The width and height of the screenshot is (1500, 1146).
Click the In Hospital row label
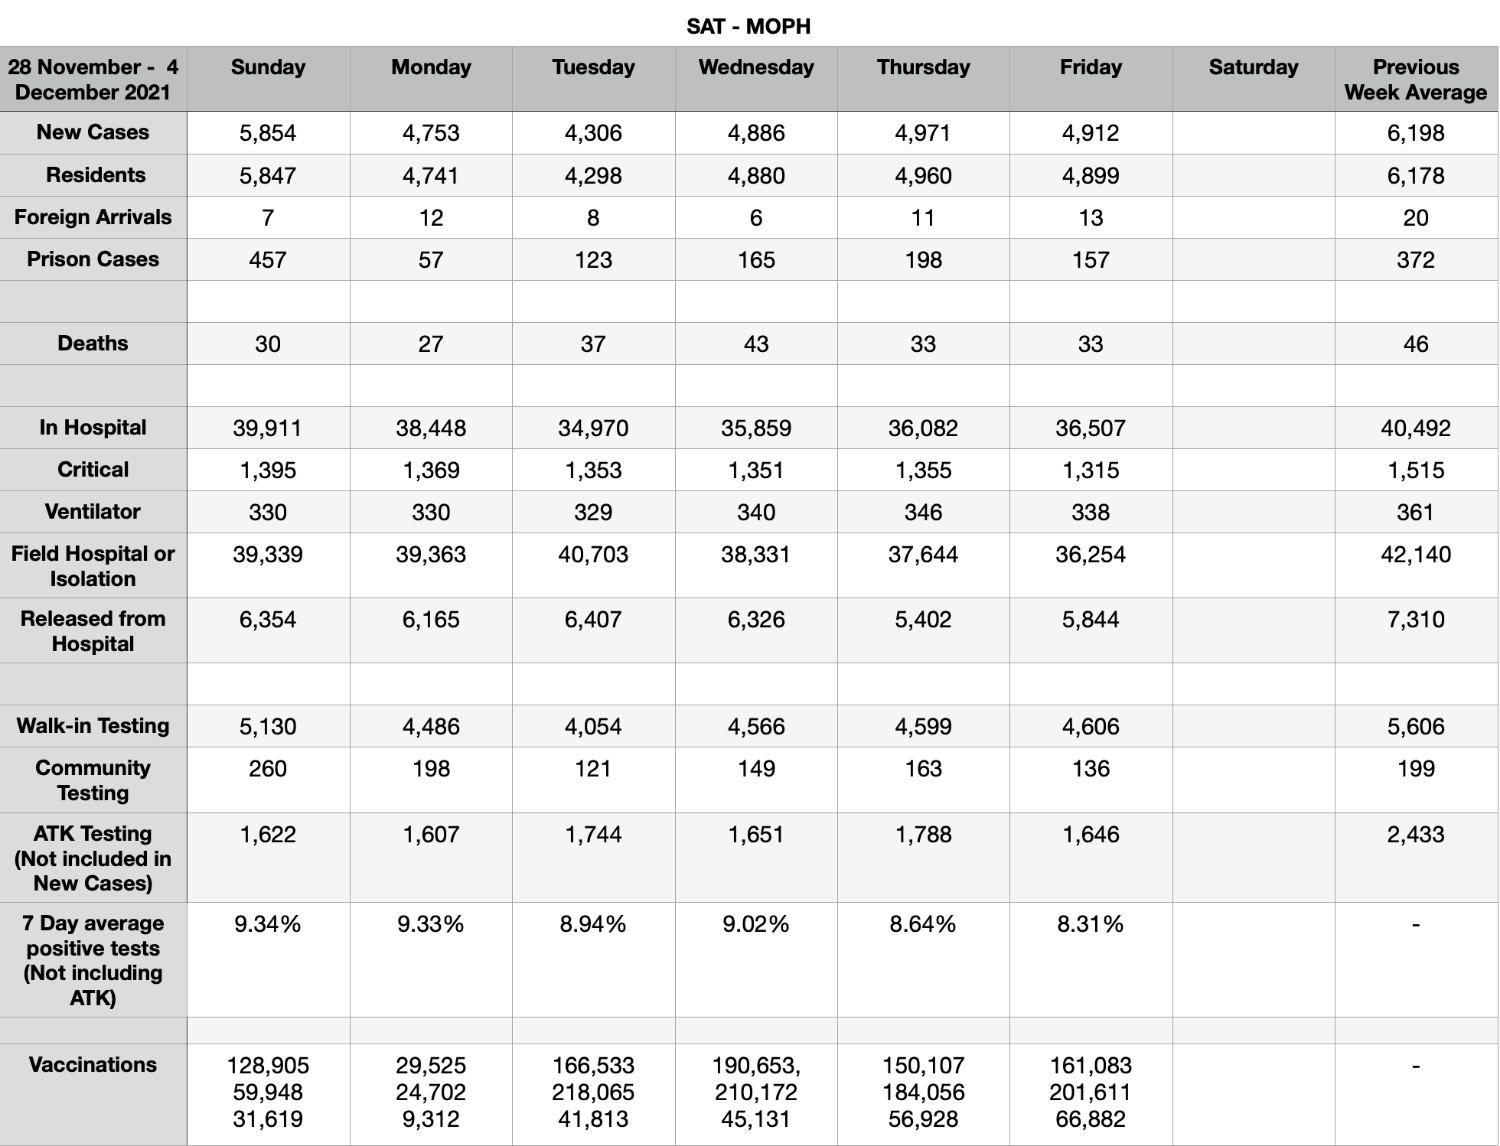pos(93,427)
